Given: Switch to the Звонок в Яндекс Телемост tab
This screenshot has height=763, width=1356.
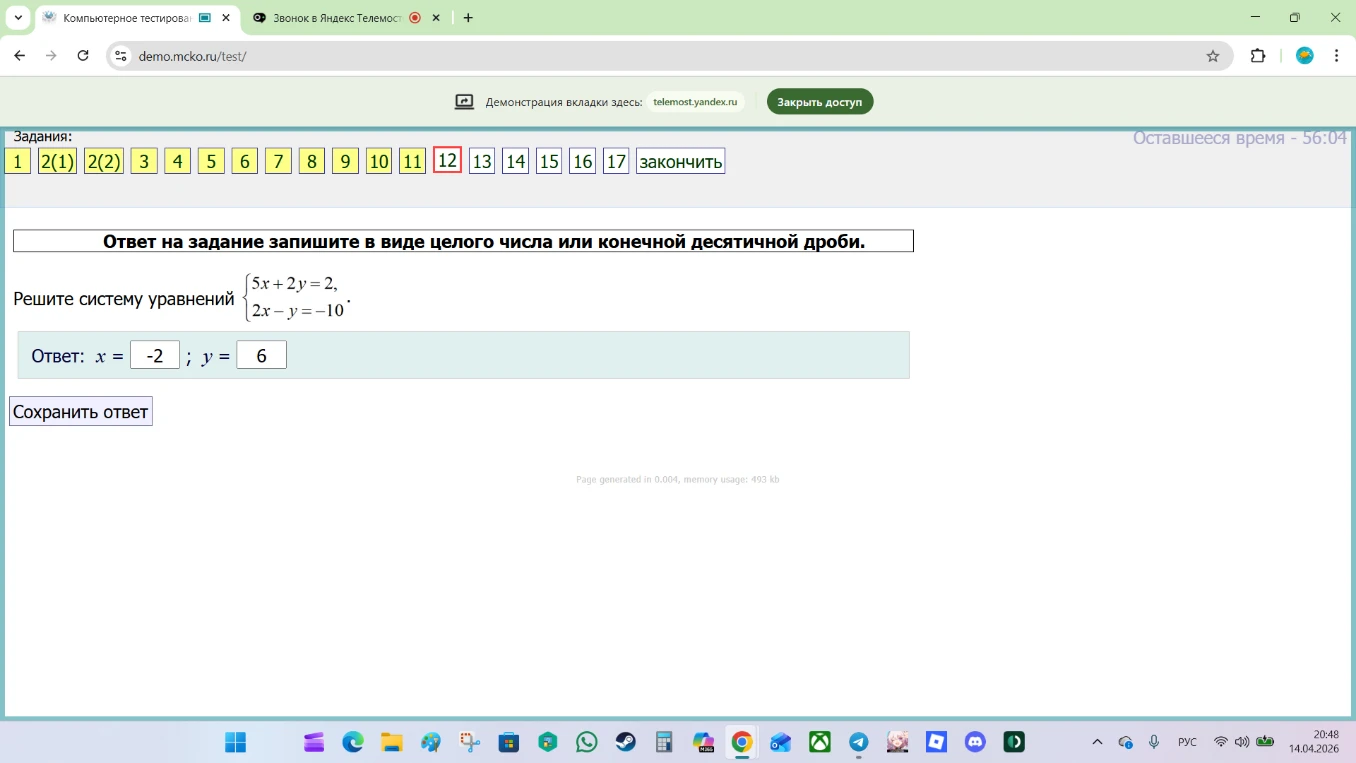Looking at the screenshot, I should 346,18.
